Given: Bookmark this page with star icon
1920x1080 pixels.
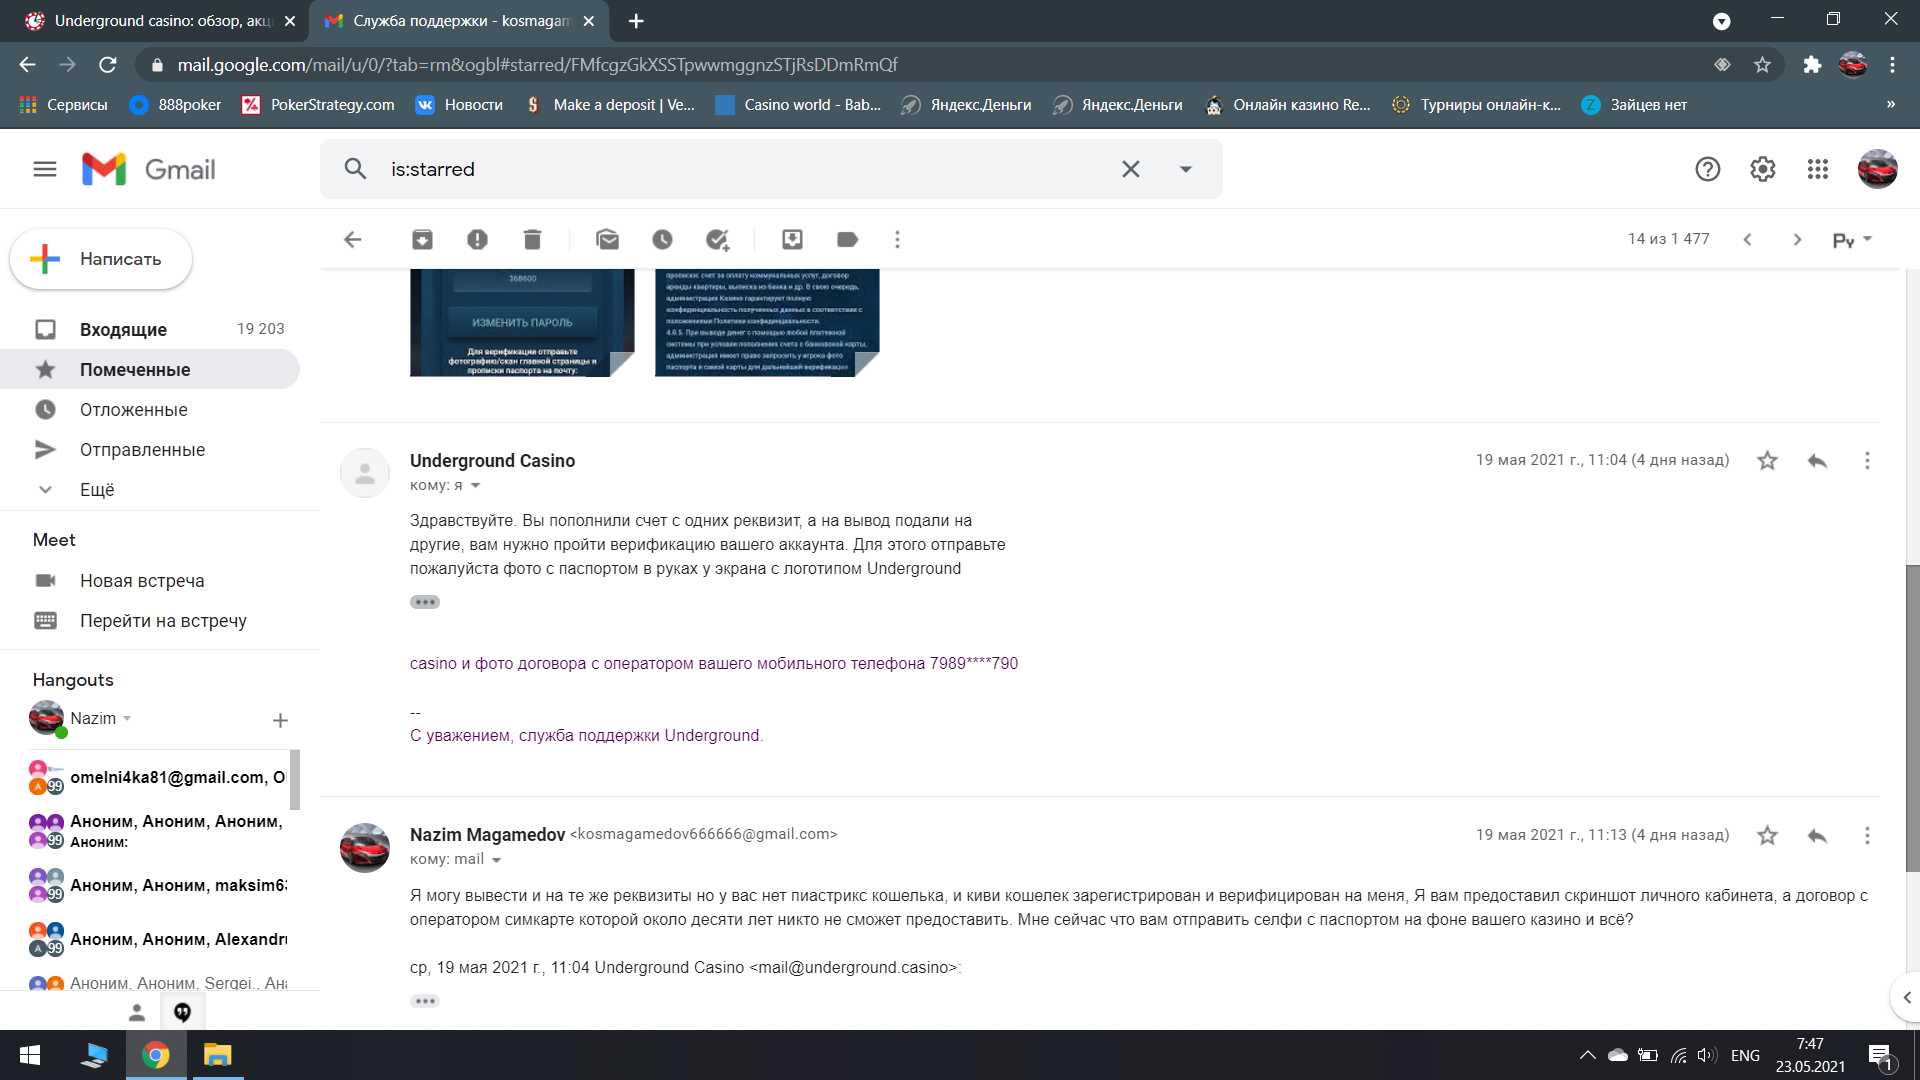Looking at the screenshot, I should point(1762,65).
